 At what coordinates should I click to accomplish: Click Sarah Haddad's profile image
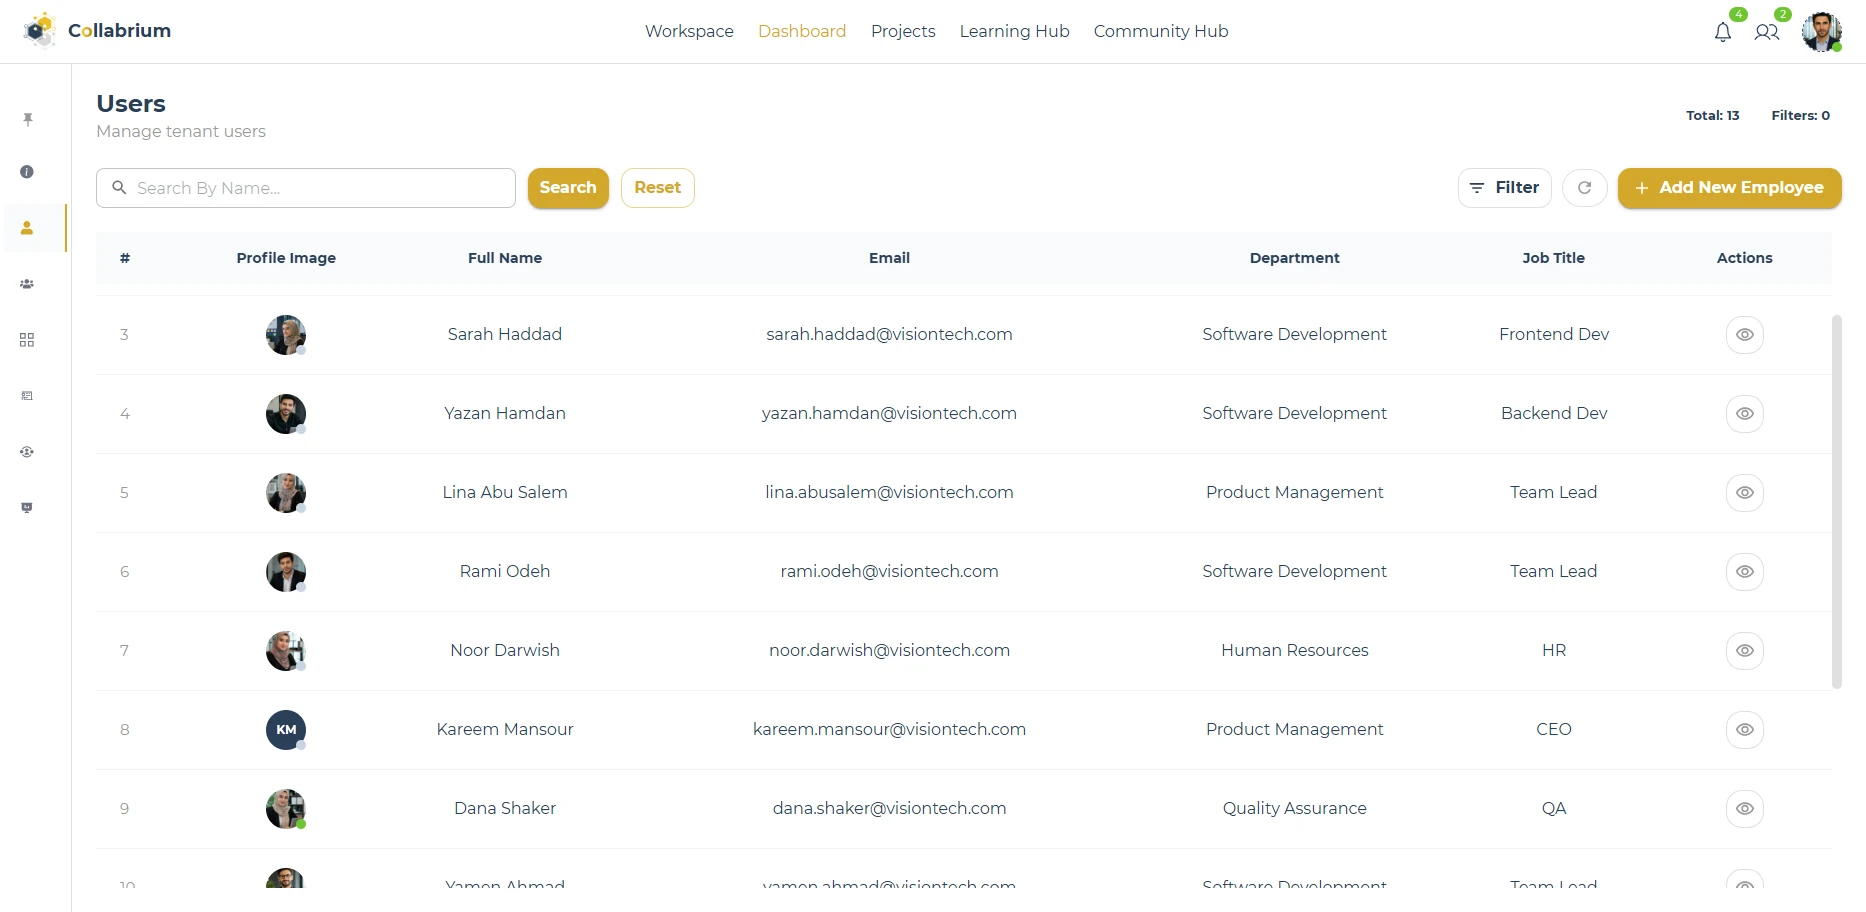(x=286, y=335)
